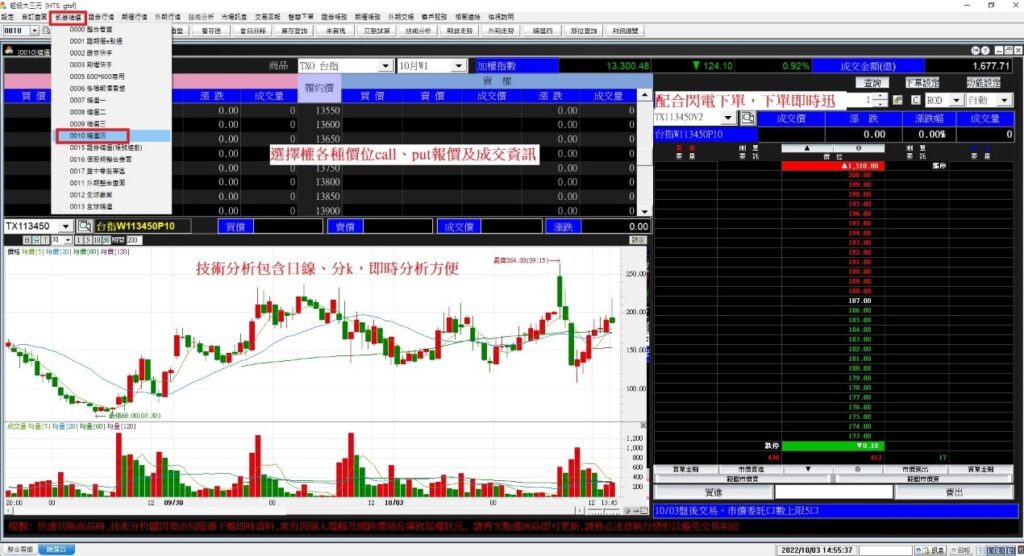Open the 自動 dropdown
The image size is (1024, 556).
(1004, 100)
